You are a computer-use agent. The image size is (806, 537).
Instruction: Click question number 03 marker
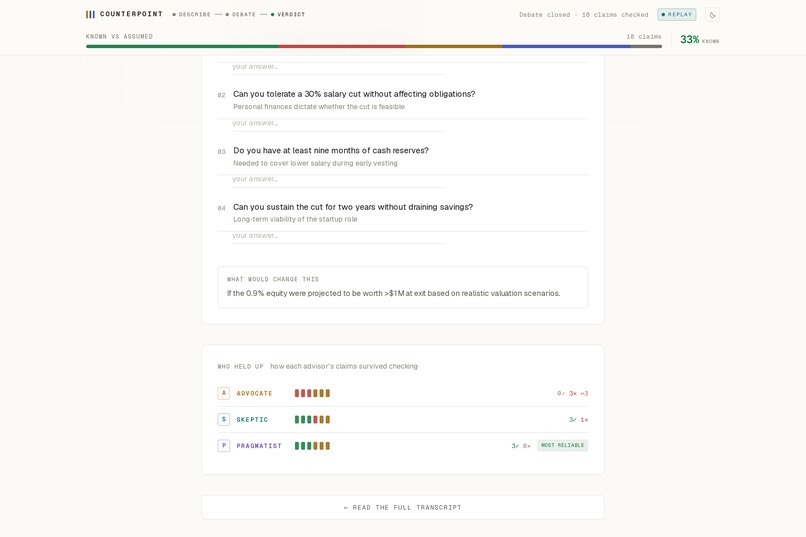[x=222, y=152]
